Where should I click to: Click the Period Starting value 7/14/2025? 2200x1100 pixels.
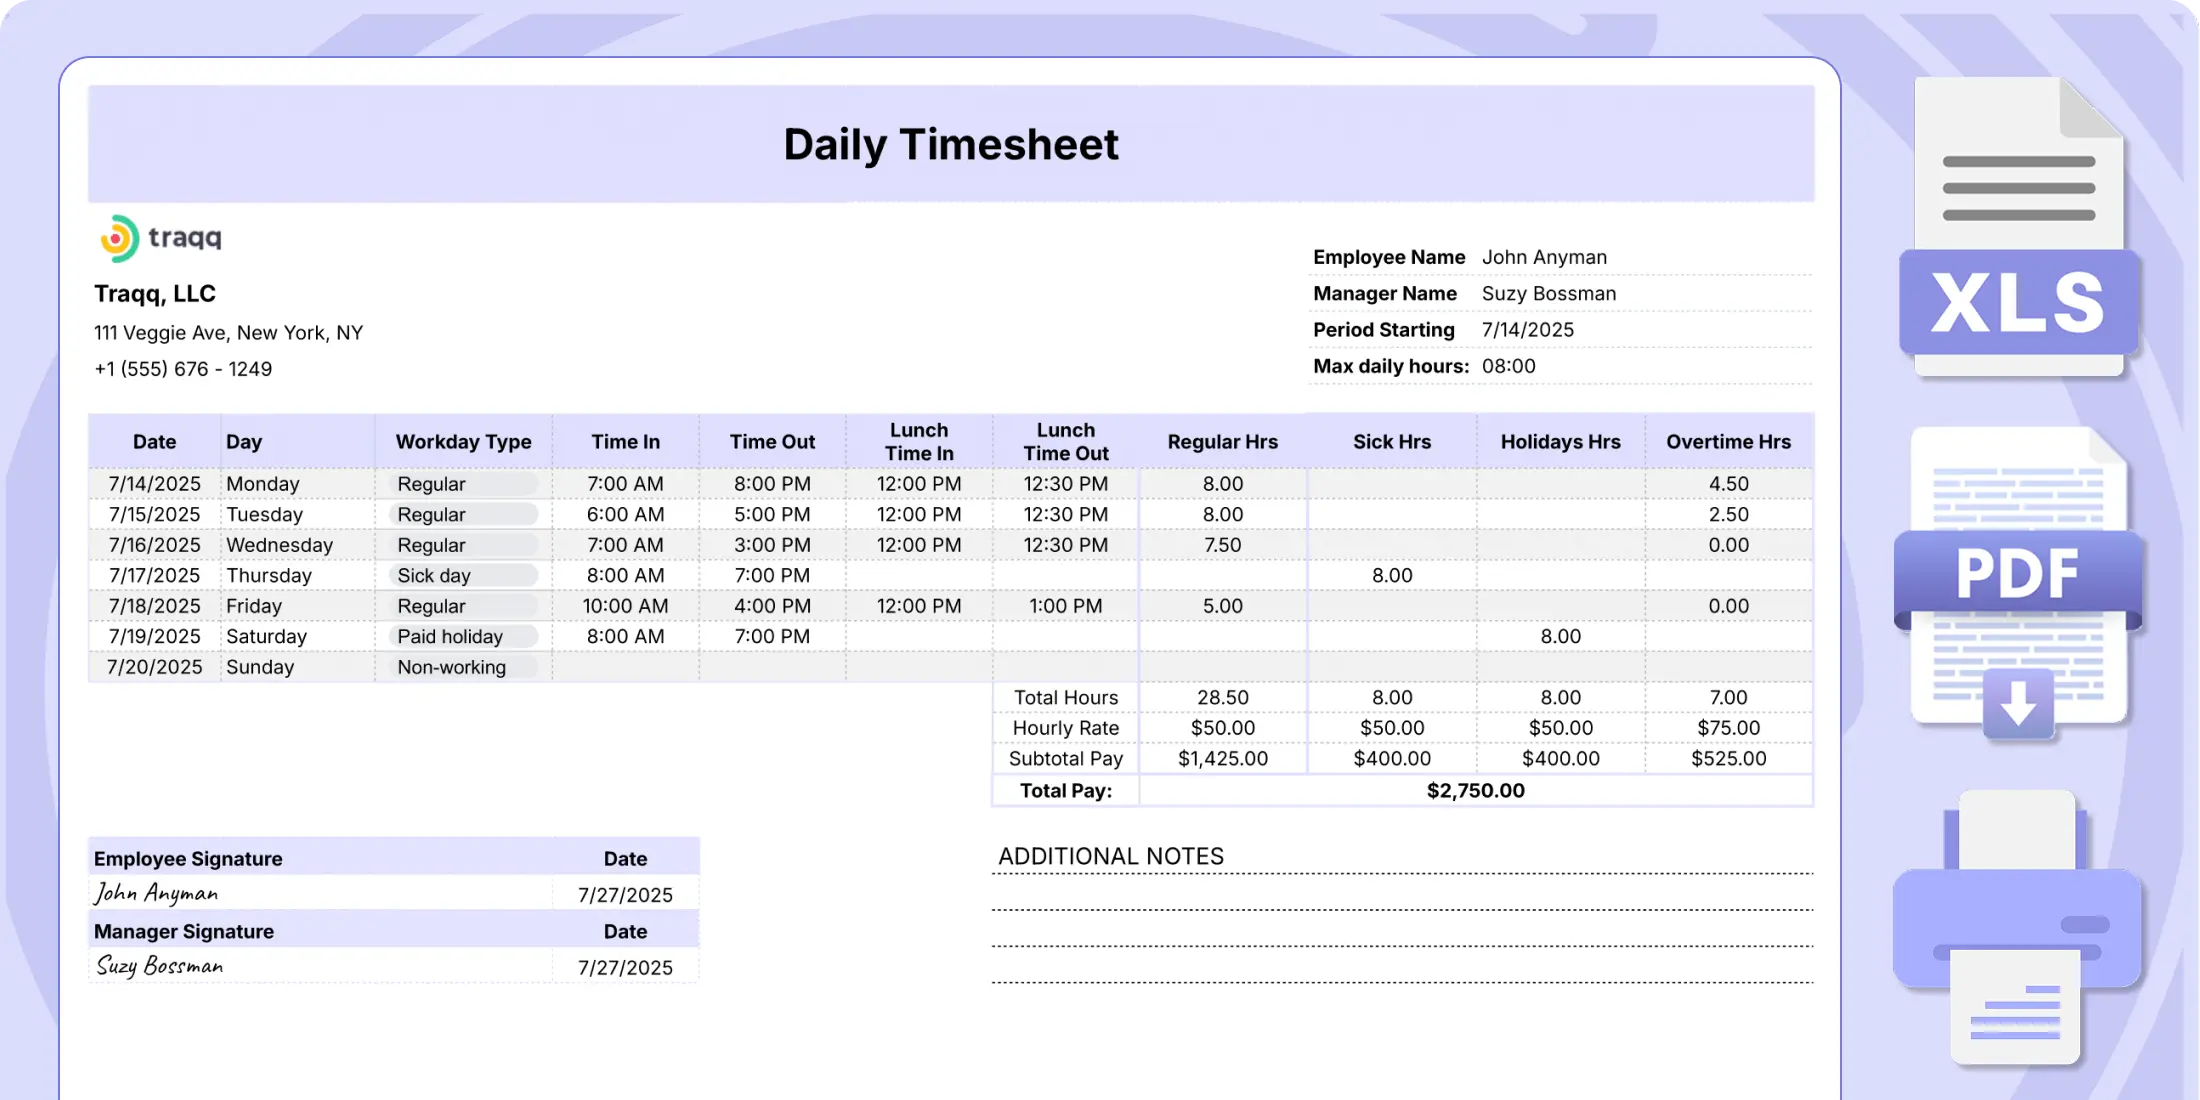pos(1527,330)
